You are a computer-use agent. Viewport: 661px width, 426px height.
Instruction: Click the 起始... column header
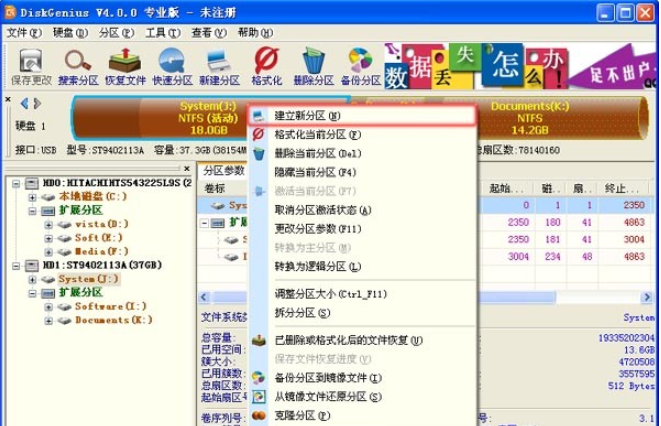point(508,188)
